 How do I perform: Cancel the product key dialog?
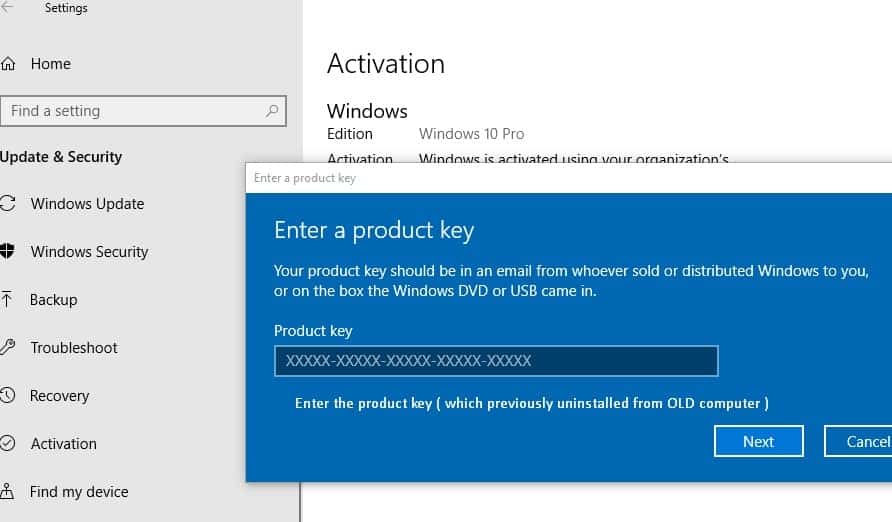pos(860,441)
